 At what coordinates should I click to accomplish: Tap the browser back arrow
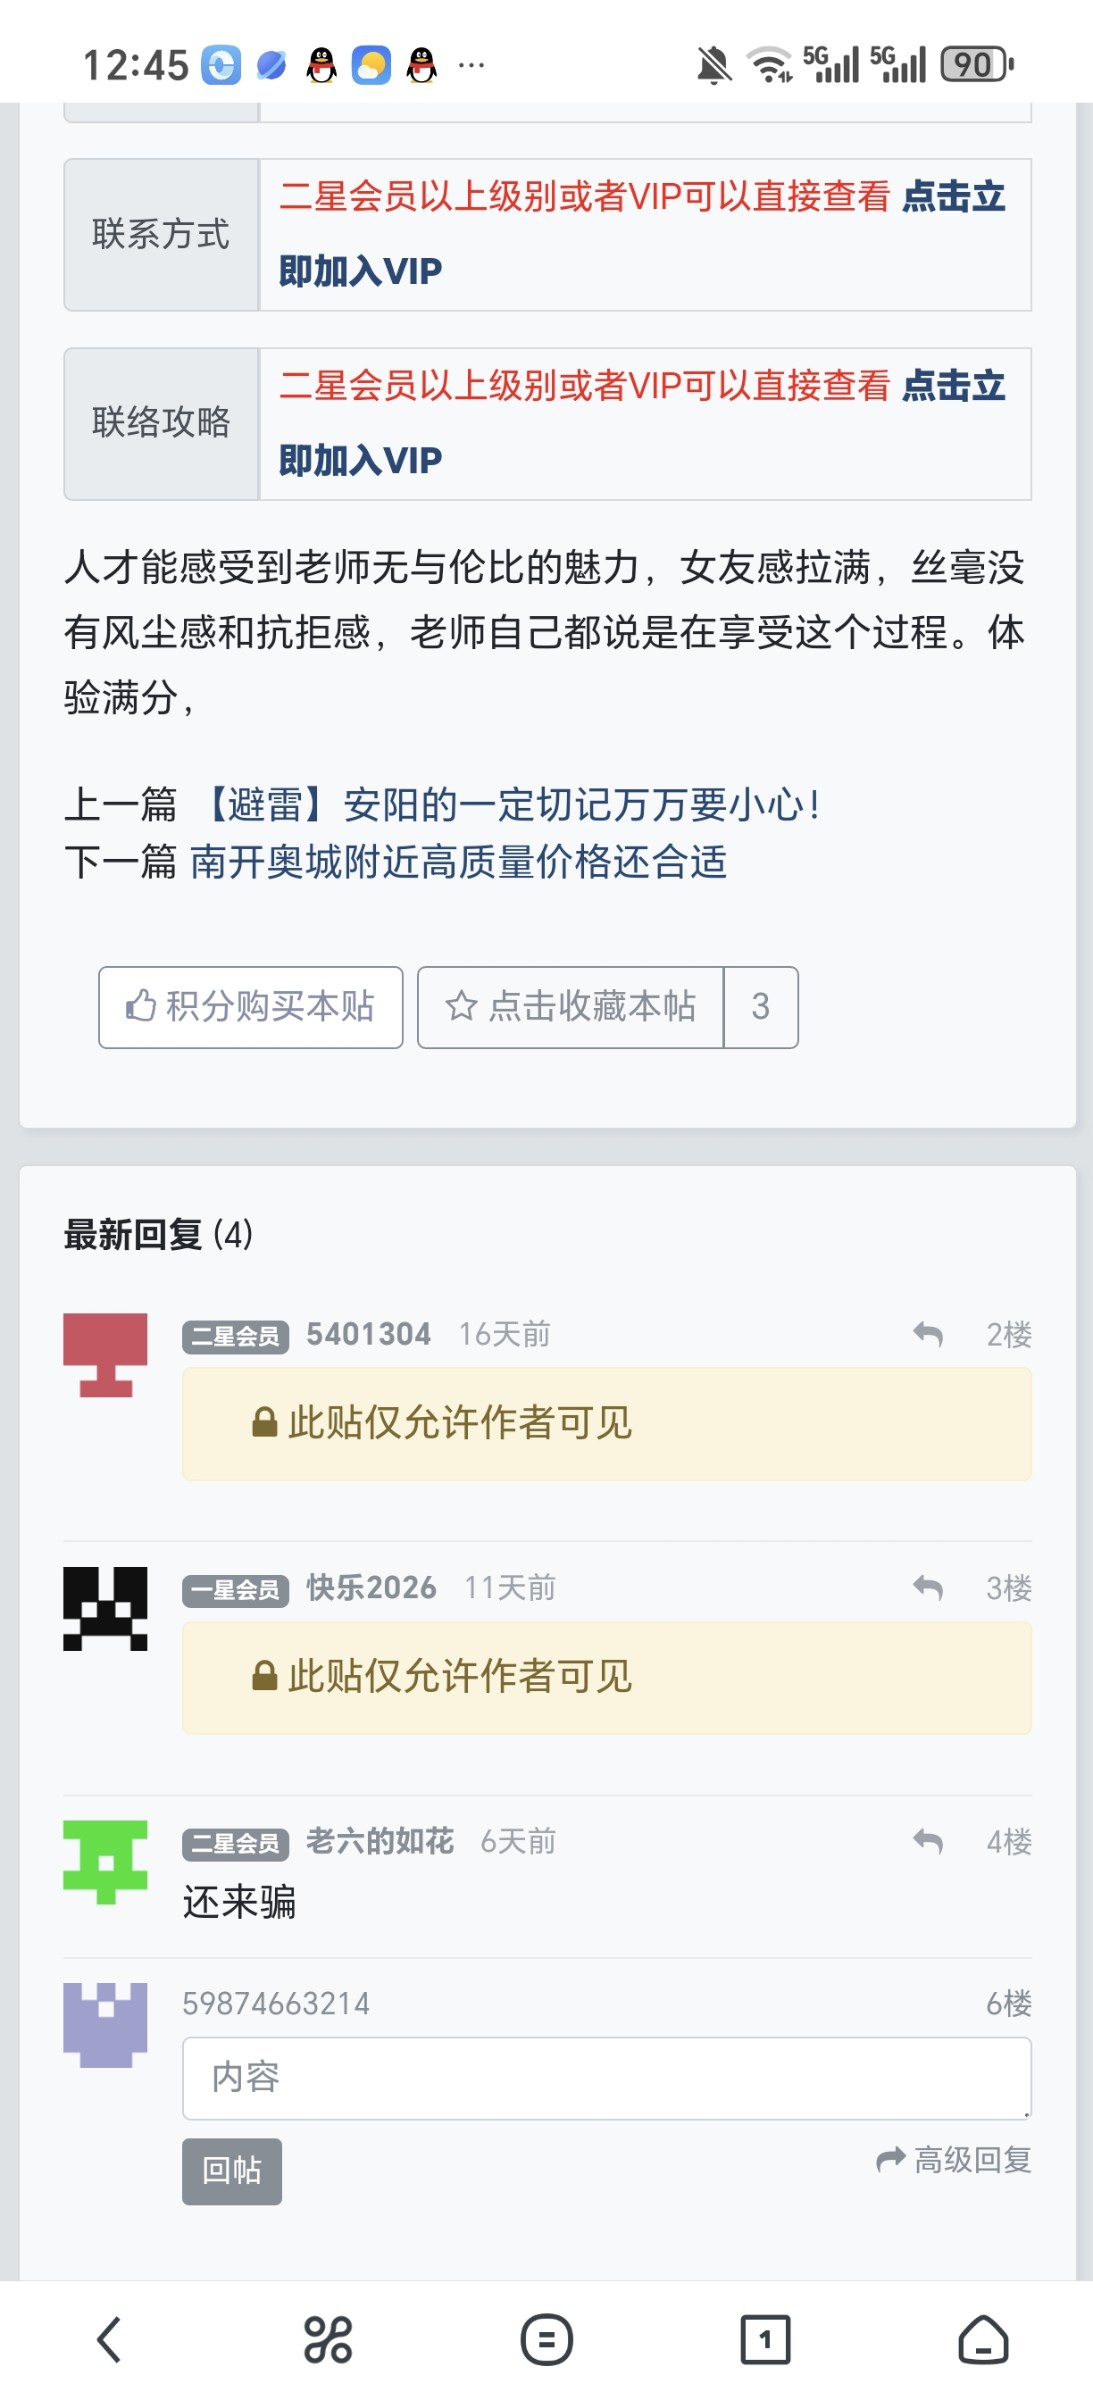click(109, 2340)
